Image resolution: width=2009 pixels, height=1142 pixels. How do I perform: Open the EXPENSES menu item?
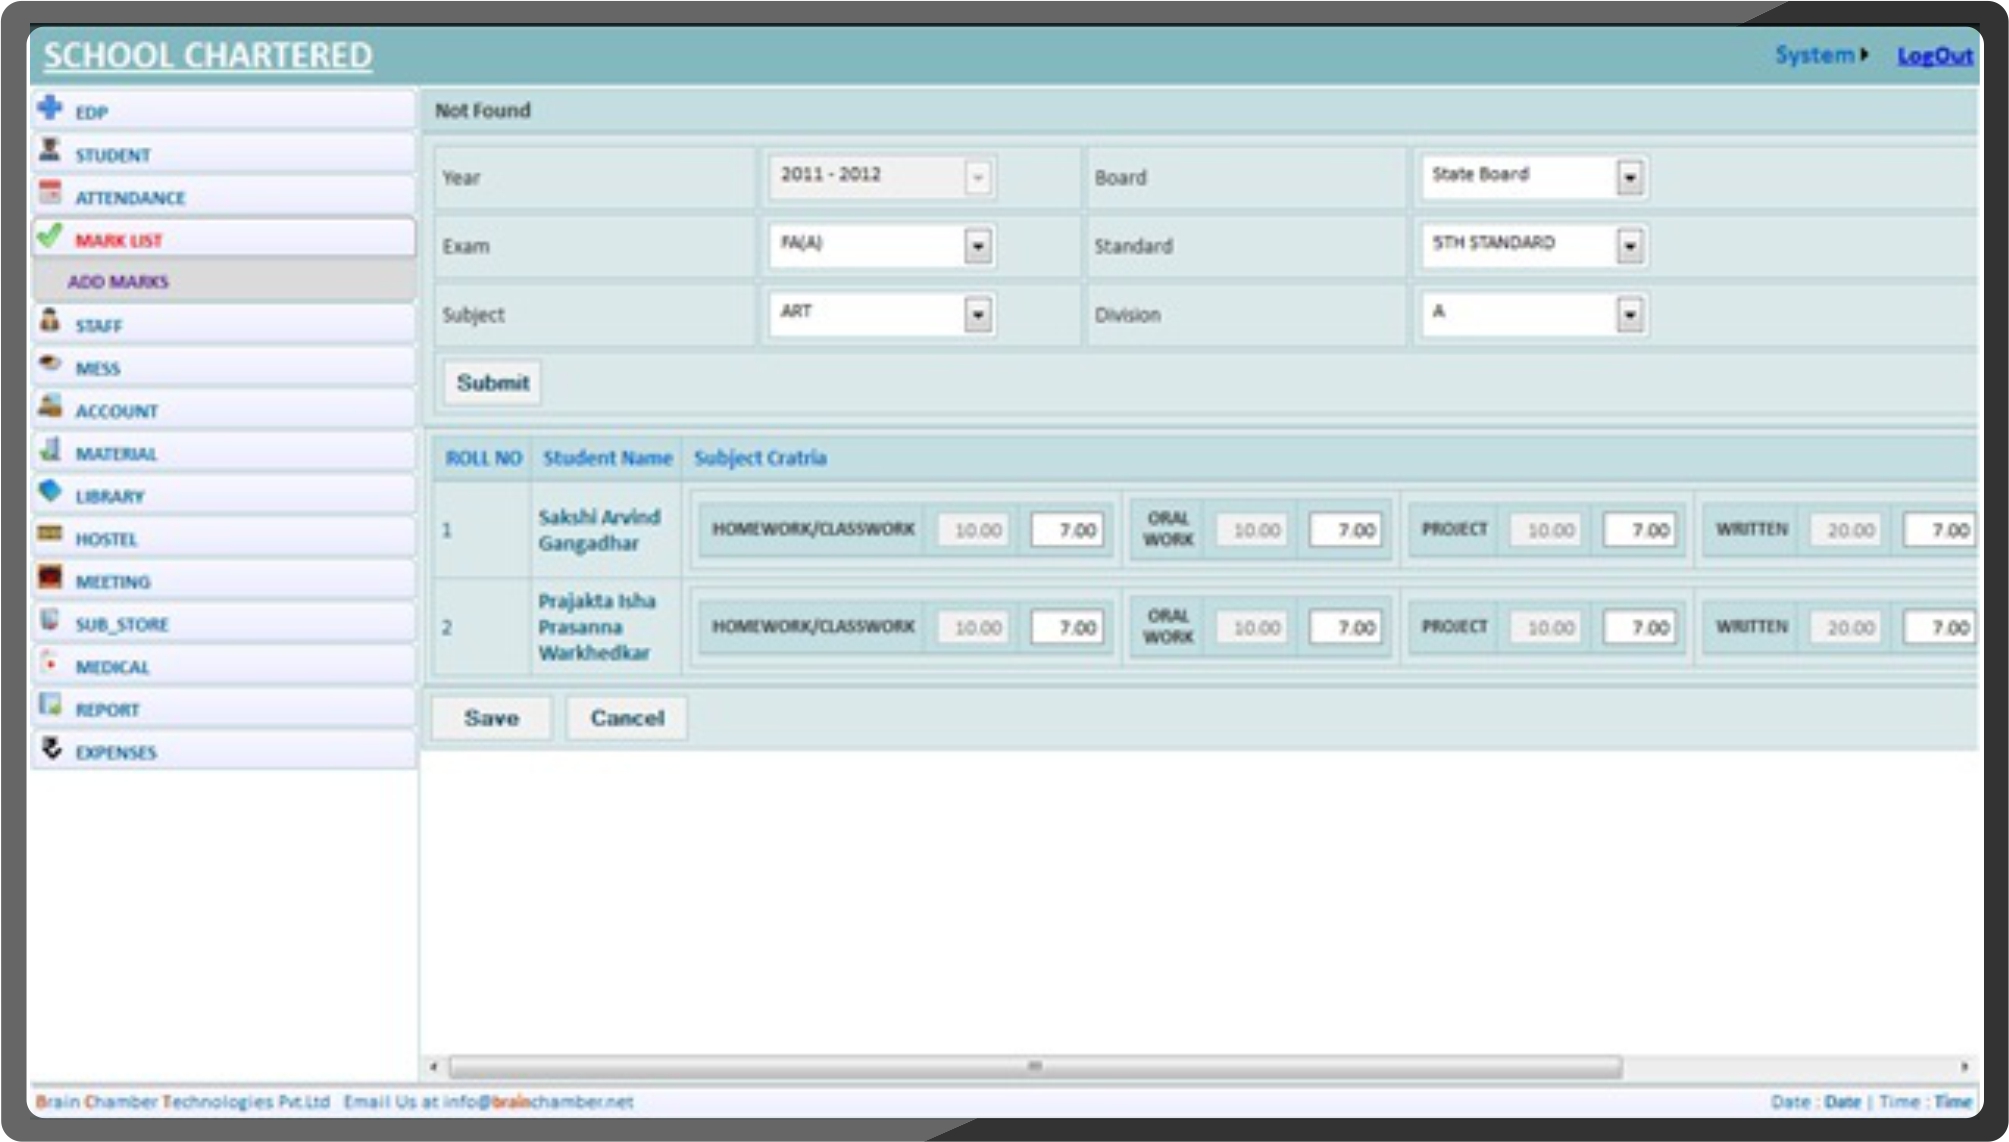[x=224, y=751]
